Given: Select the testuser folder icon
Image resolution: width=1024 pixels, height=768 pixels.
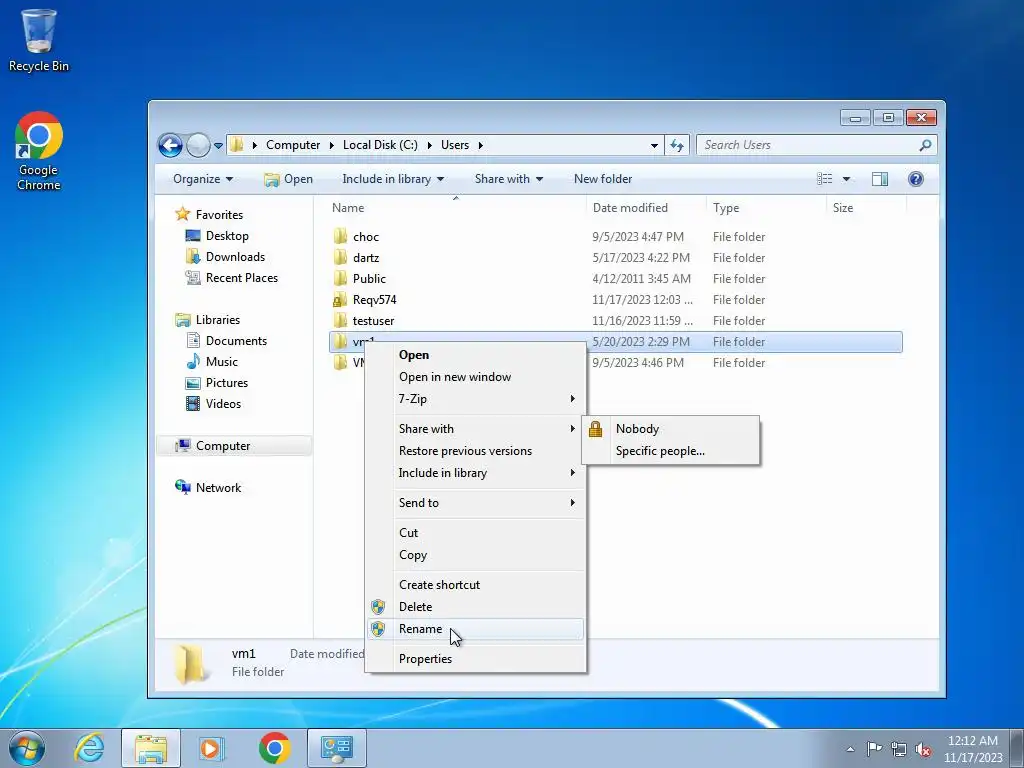Looking at the screenshot, I should (x=340, y=321).
